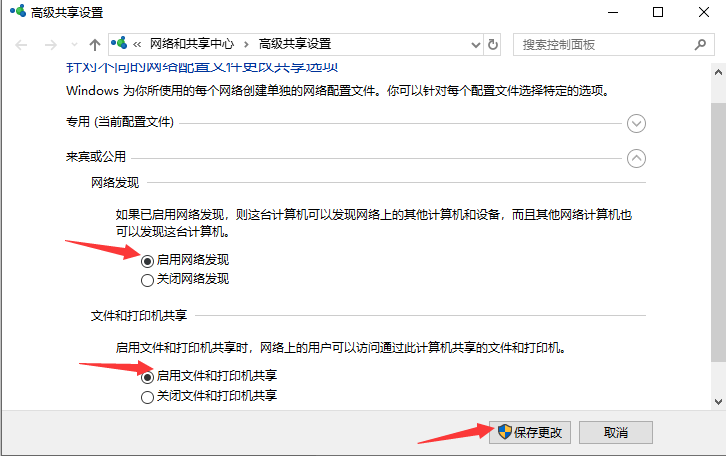Go to 网络和共享中心 breadcrumb
726x456 pixels.
pyautogui.click(x=191, y=44)
